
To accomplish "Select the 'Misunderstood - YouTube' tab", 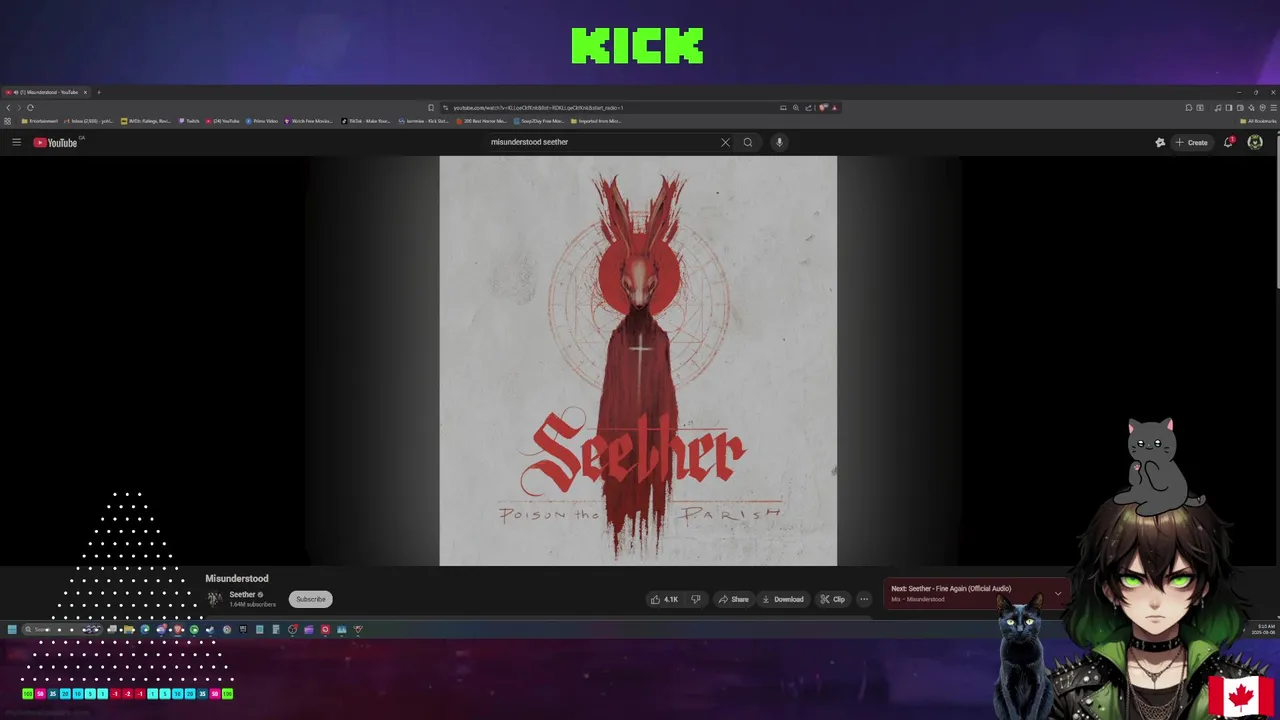I will [x=46, y=92].
